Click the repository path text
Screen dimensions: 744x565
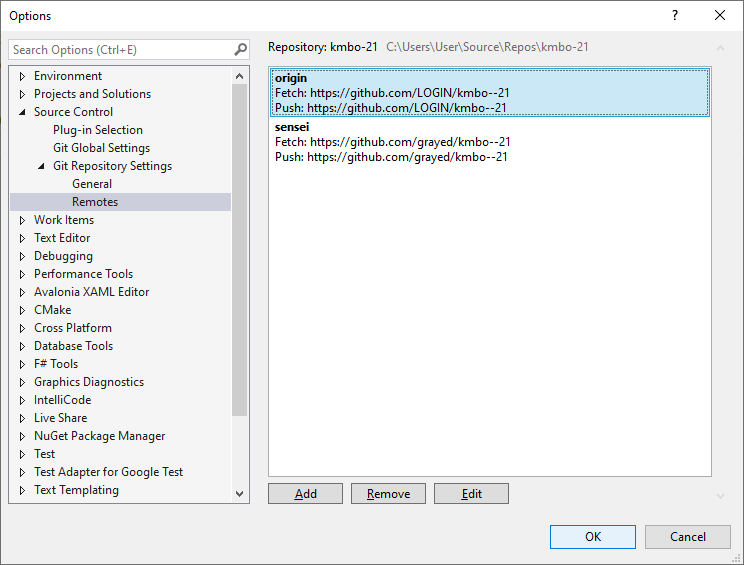tap(487, 47)
